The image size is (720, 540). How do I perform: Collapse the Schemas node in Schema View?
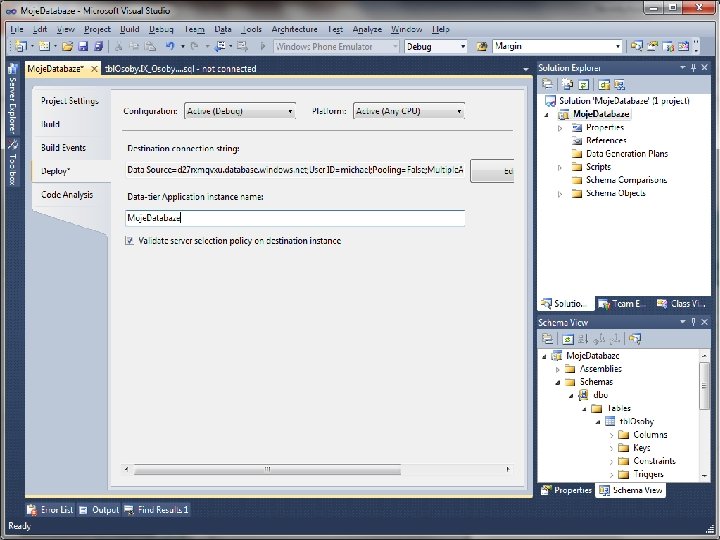tap(557, 382)
